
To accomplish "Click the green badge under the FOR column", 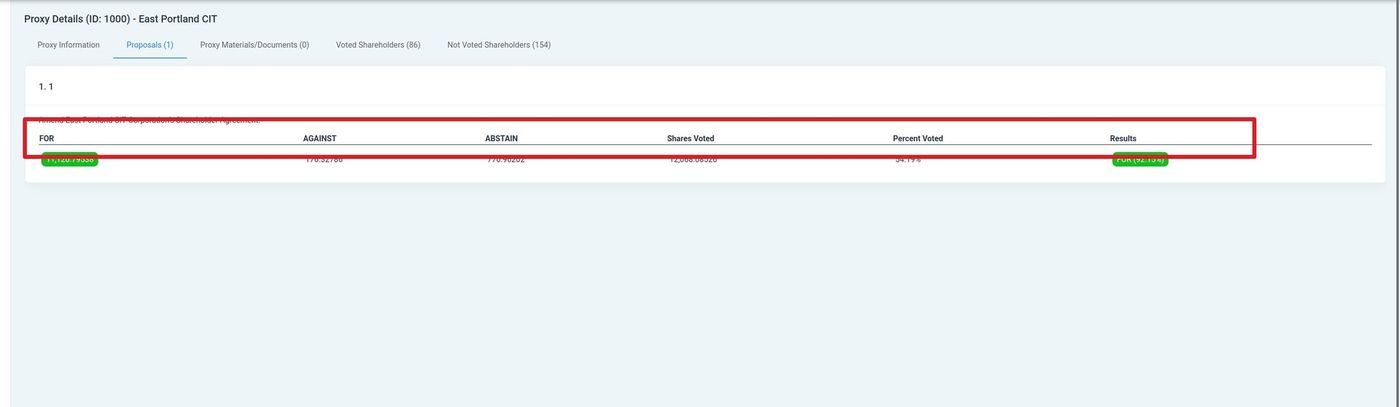I will click(69, 161).
